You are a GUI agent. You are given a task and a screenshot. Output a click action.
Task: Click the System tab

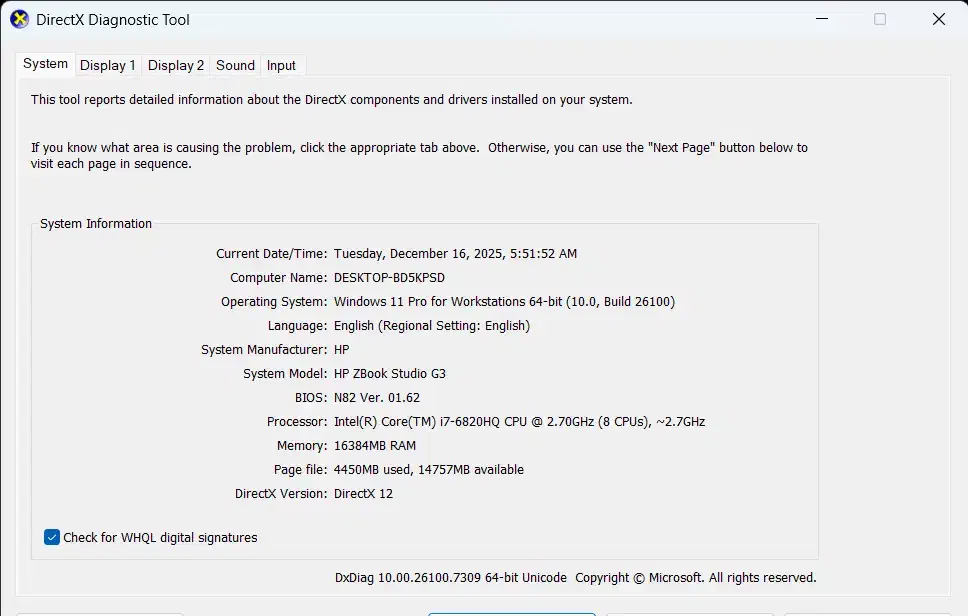tap(45, 63)
